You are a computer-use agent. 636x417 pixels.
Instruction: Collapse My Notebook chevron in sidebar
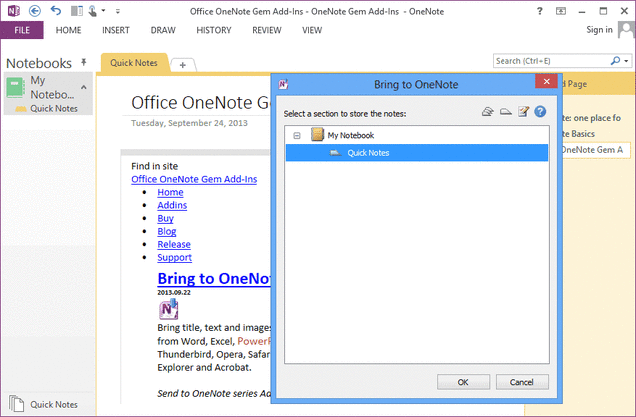click(84, 87)
